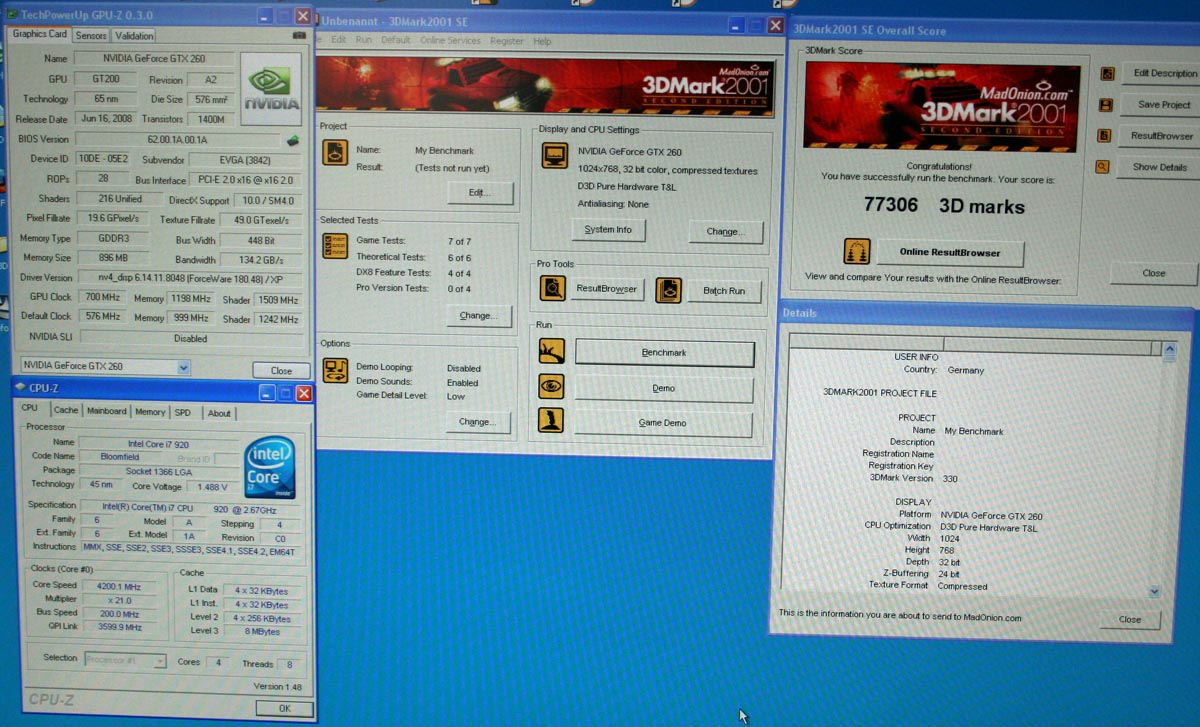Click the NVIDIA logo in GPU-Z

(271, 90)
